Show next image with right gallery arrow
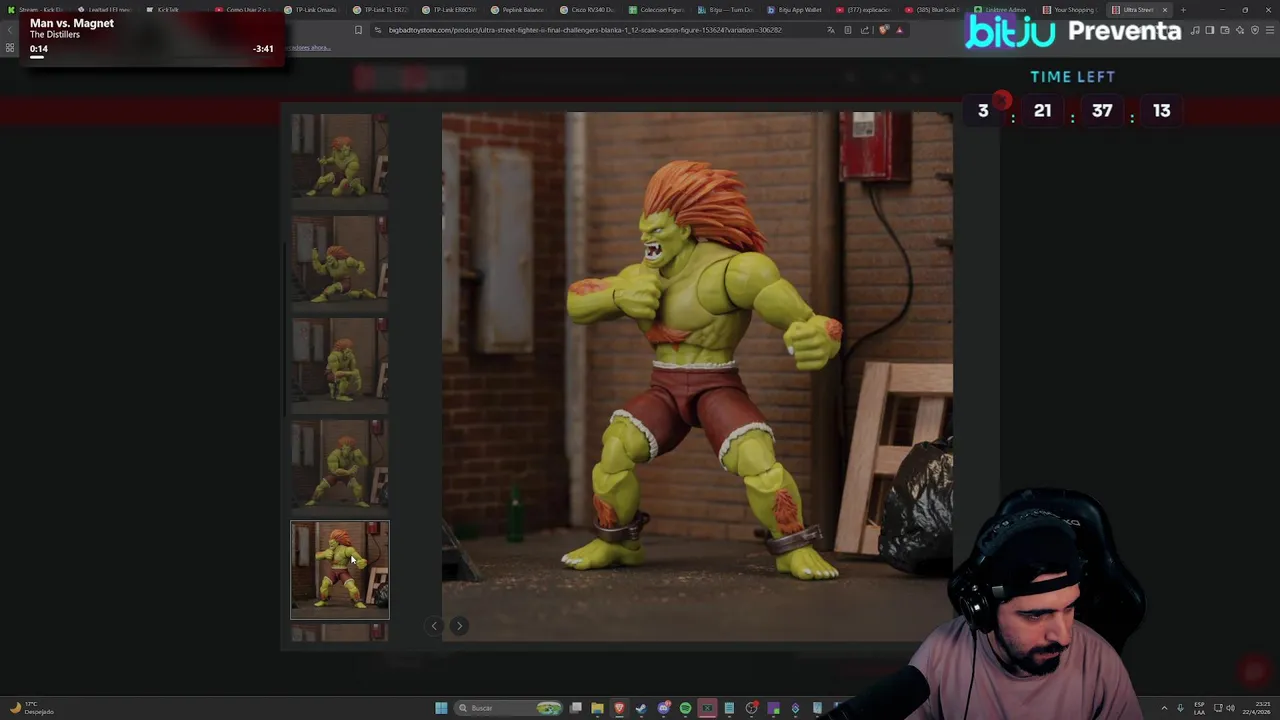 [x=459, y=626]
